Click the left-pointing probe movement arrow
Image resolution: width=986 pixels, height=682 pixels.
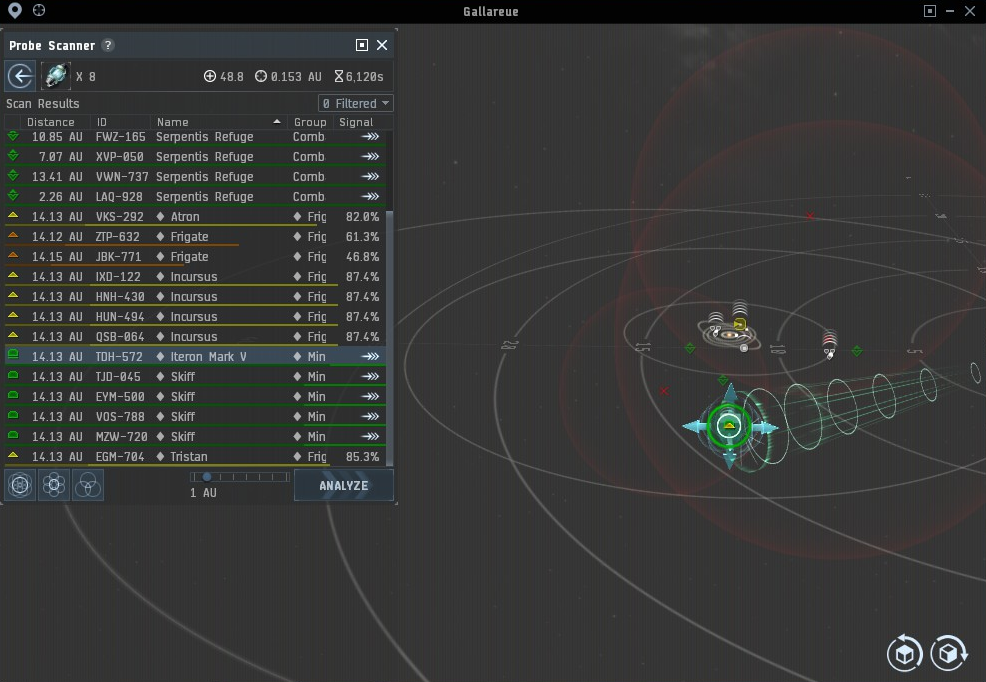tap(695, 426)
